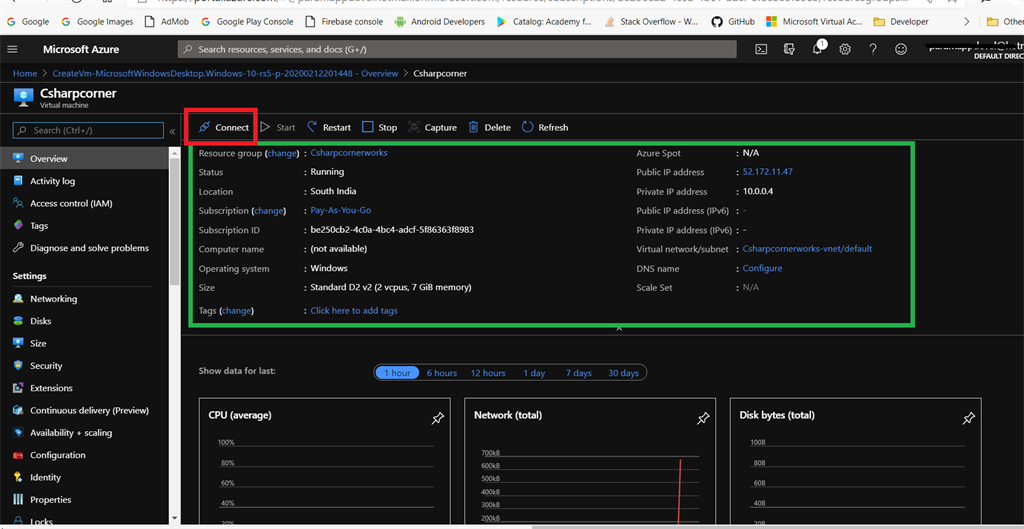
Task: Open the feedback smiley icon
Action: point(901,49)
